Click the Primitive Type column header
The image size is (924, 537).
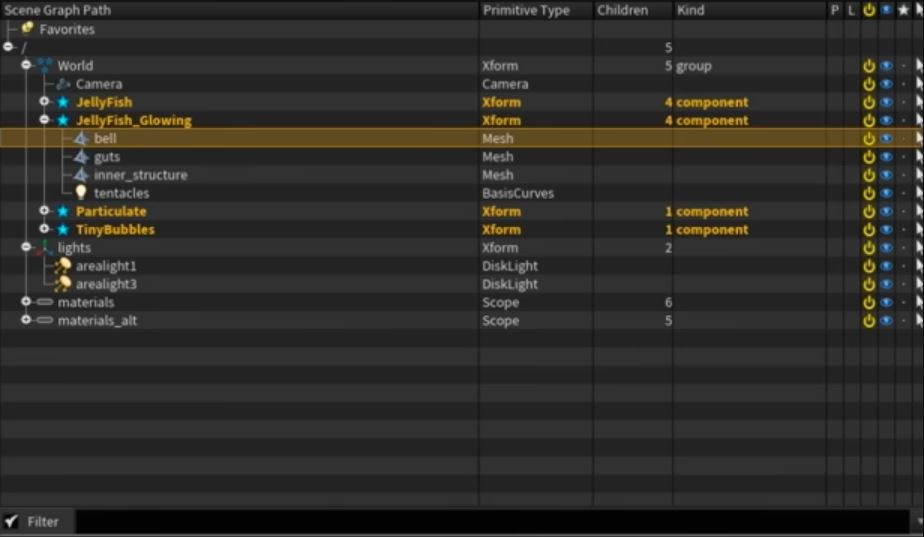click(536, 10)
